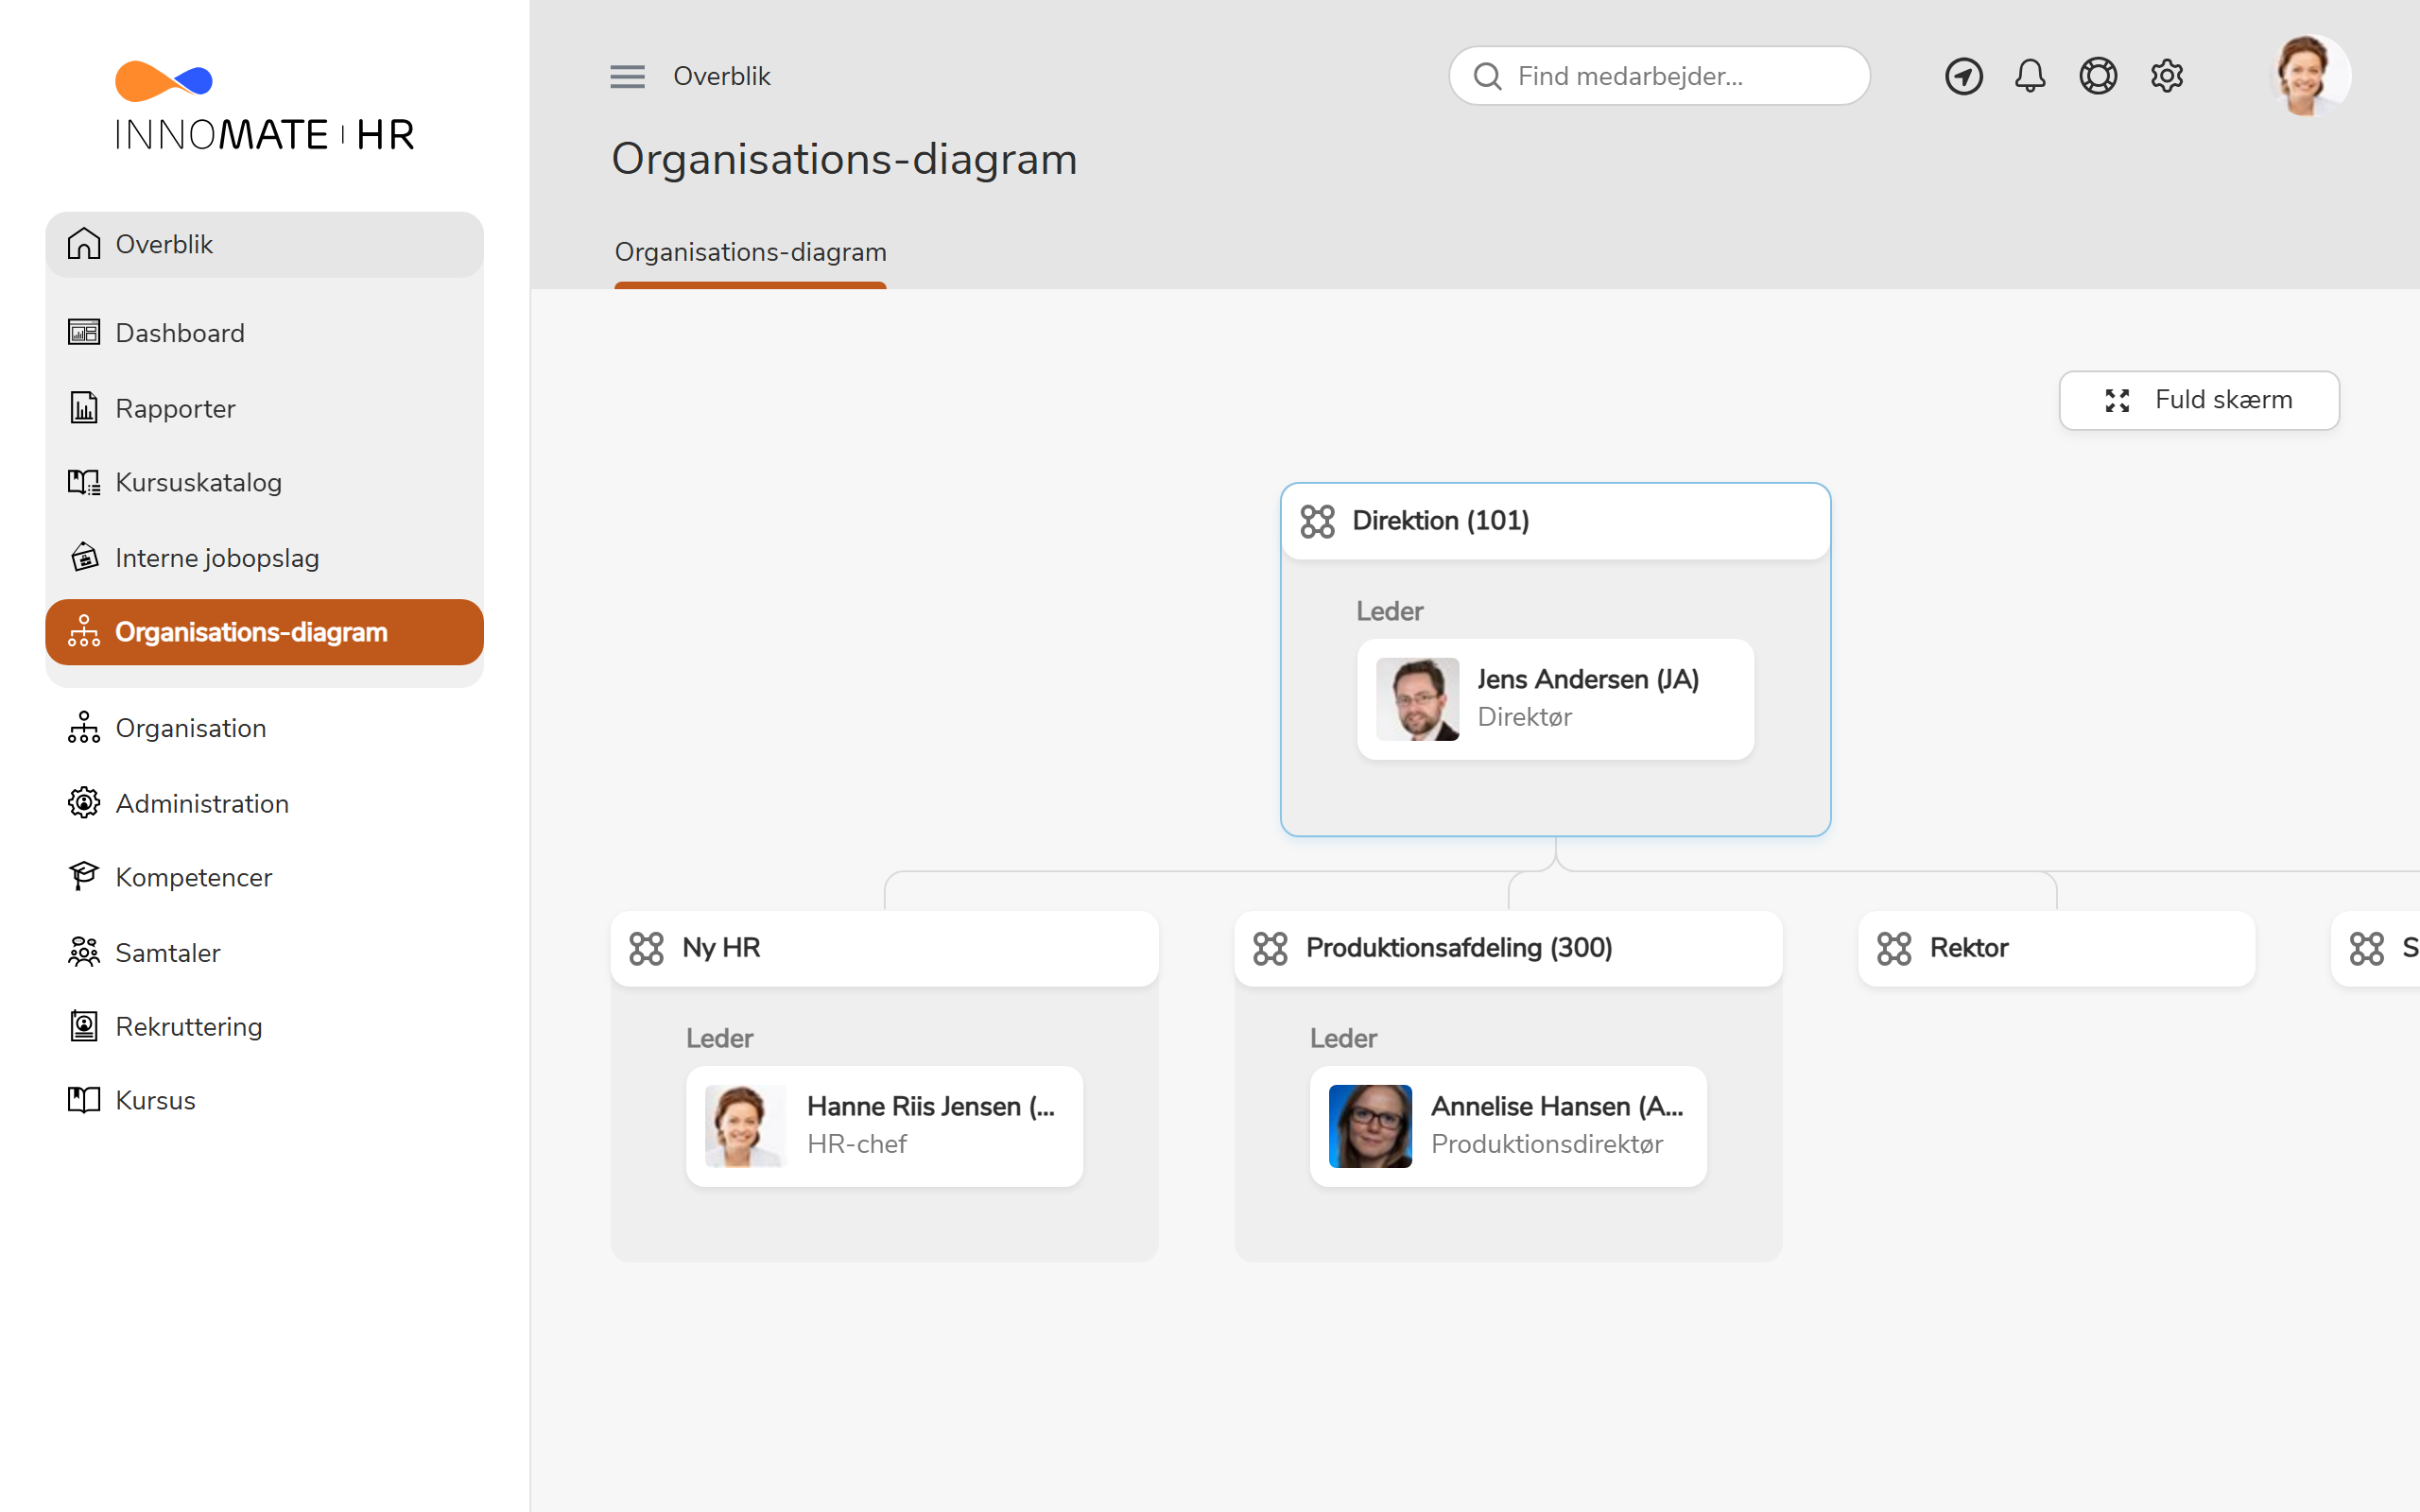Click the Produktionsdirektør job title text
This screenshot has width=2420, height=1512.
tap(1547, 1144)
